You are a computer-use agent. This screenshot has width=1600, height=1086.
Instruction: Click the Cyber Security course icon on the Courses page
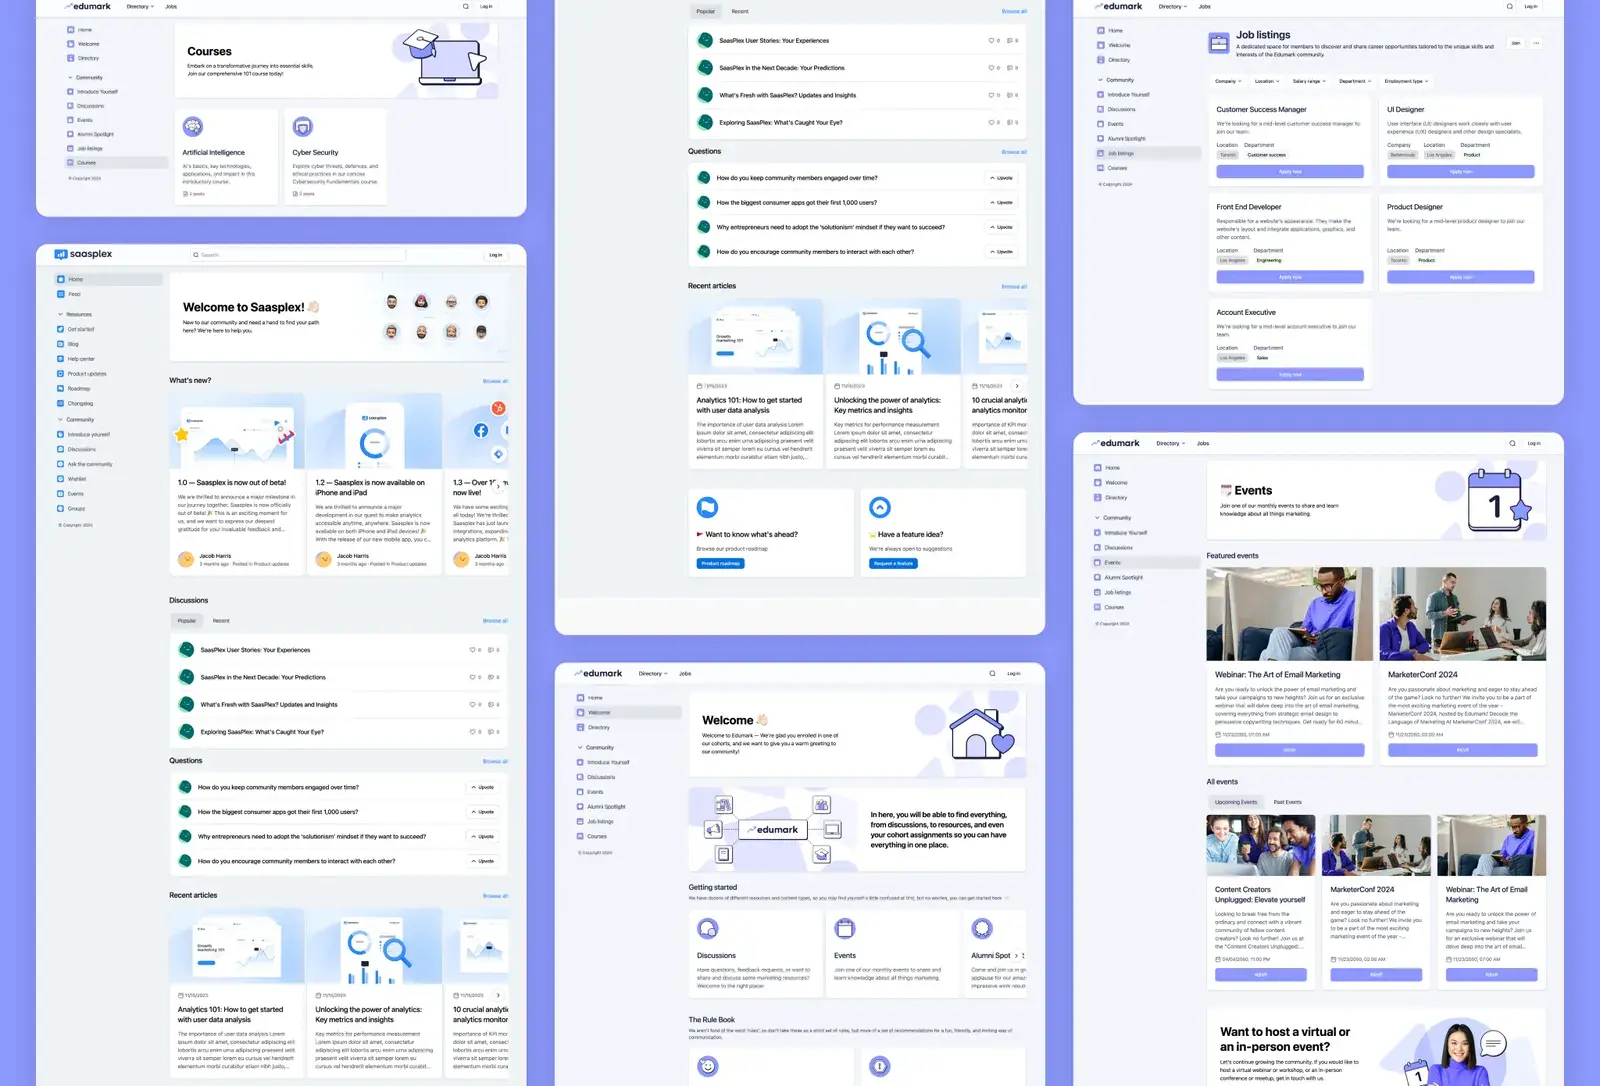[x=303, y=126]
